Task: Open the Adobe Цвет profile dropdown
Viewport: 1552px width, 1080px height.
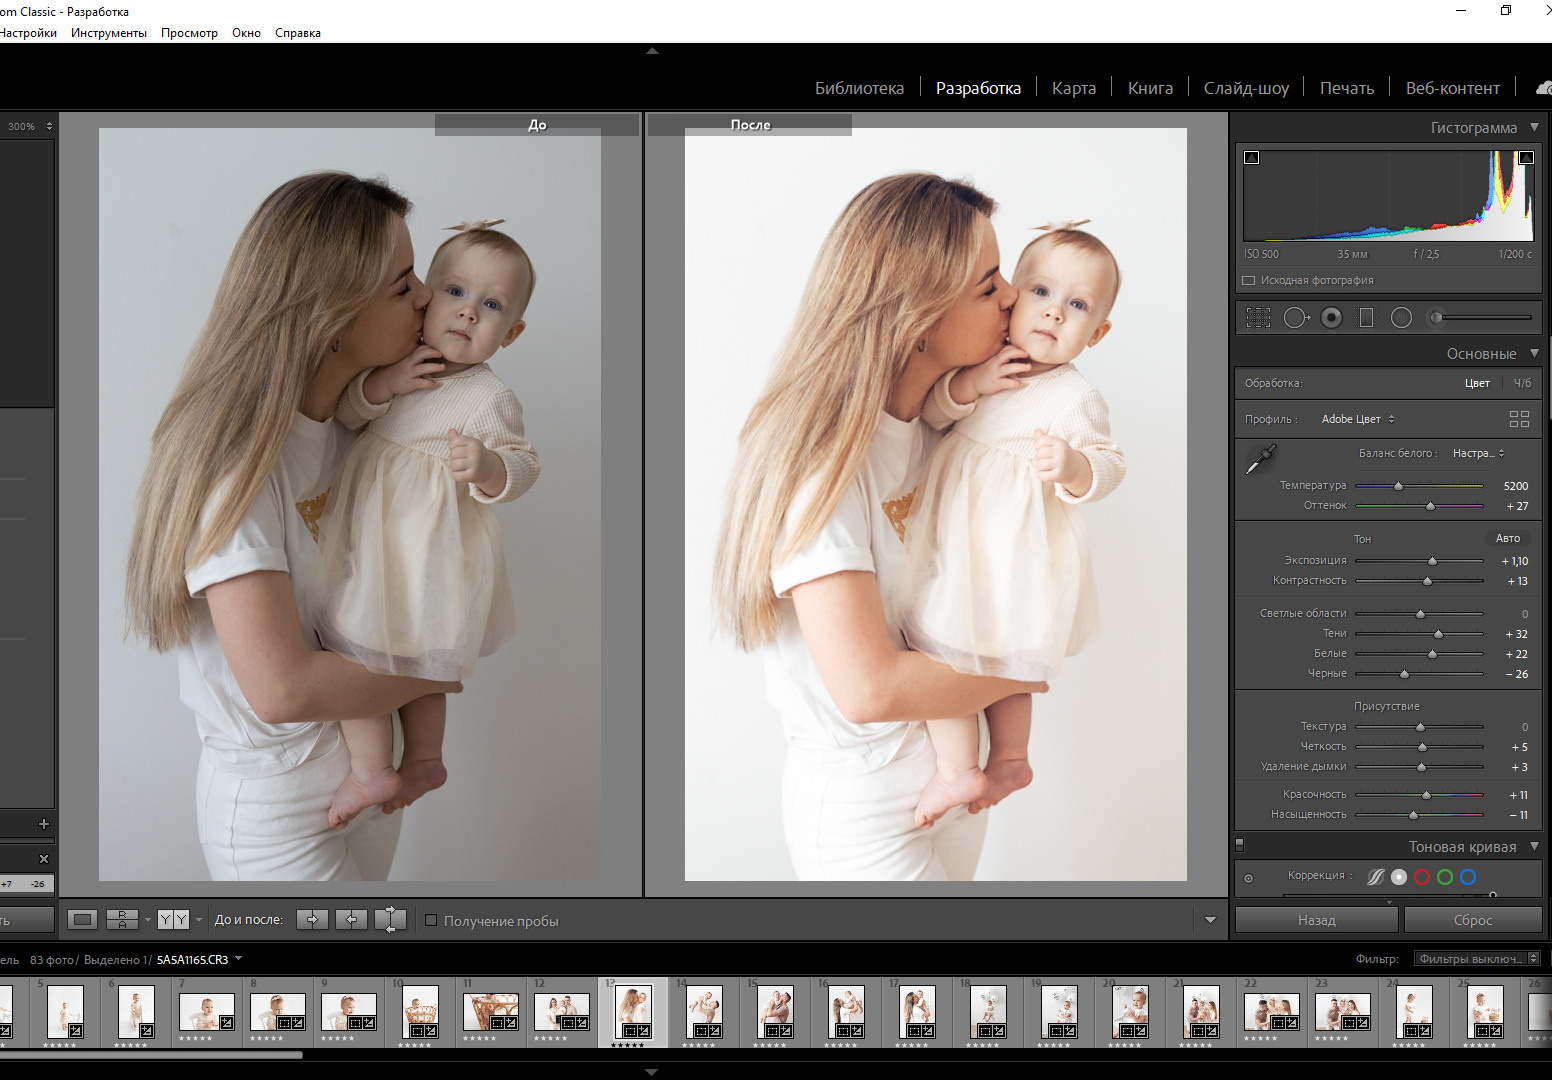Action: point(1357,419)
